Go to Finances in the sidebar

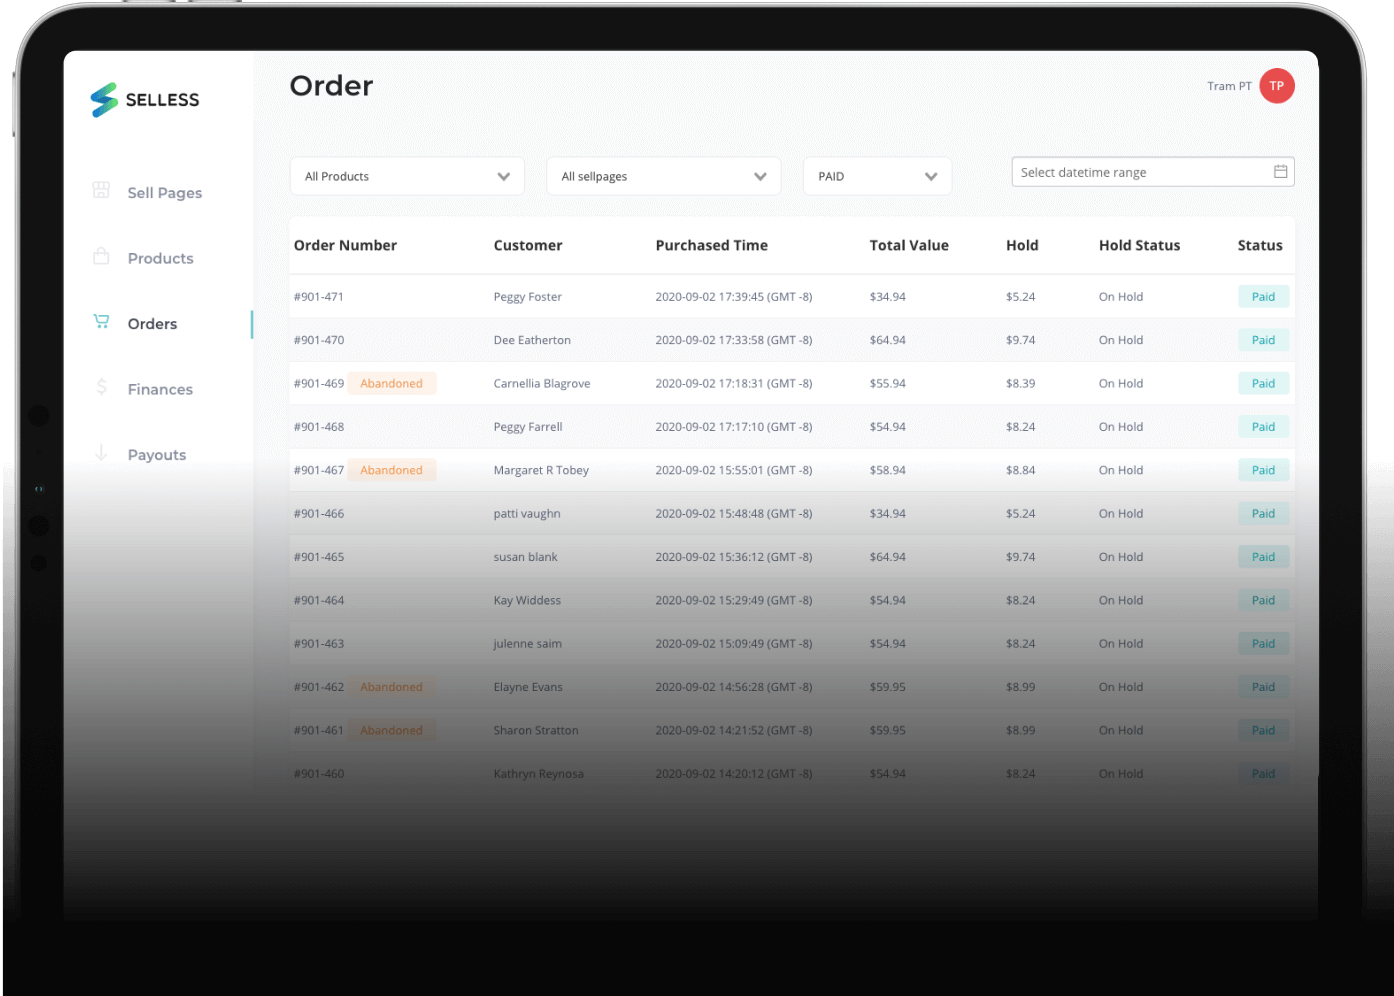[160, 390]
